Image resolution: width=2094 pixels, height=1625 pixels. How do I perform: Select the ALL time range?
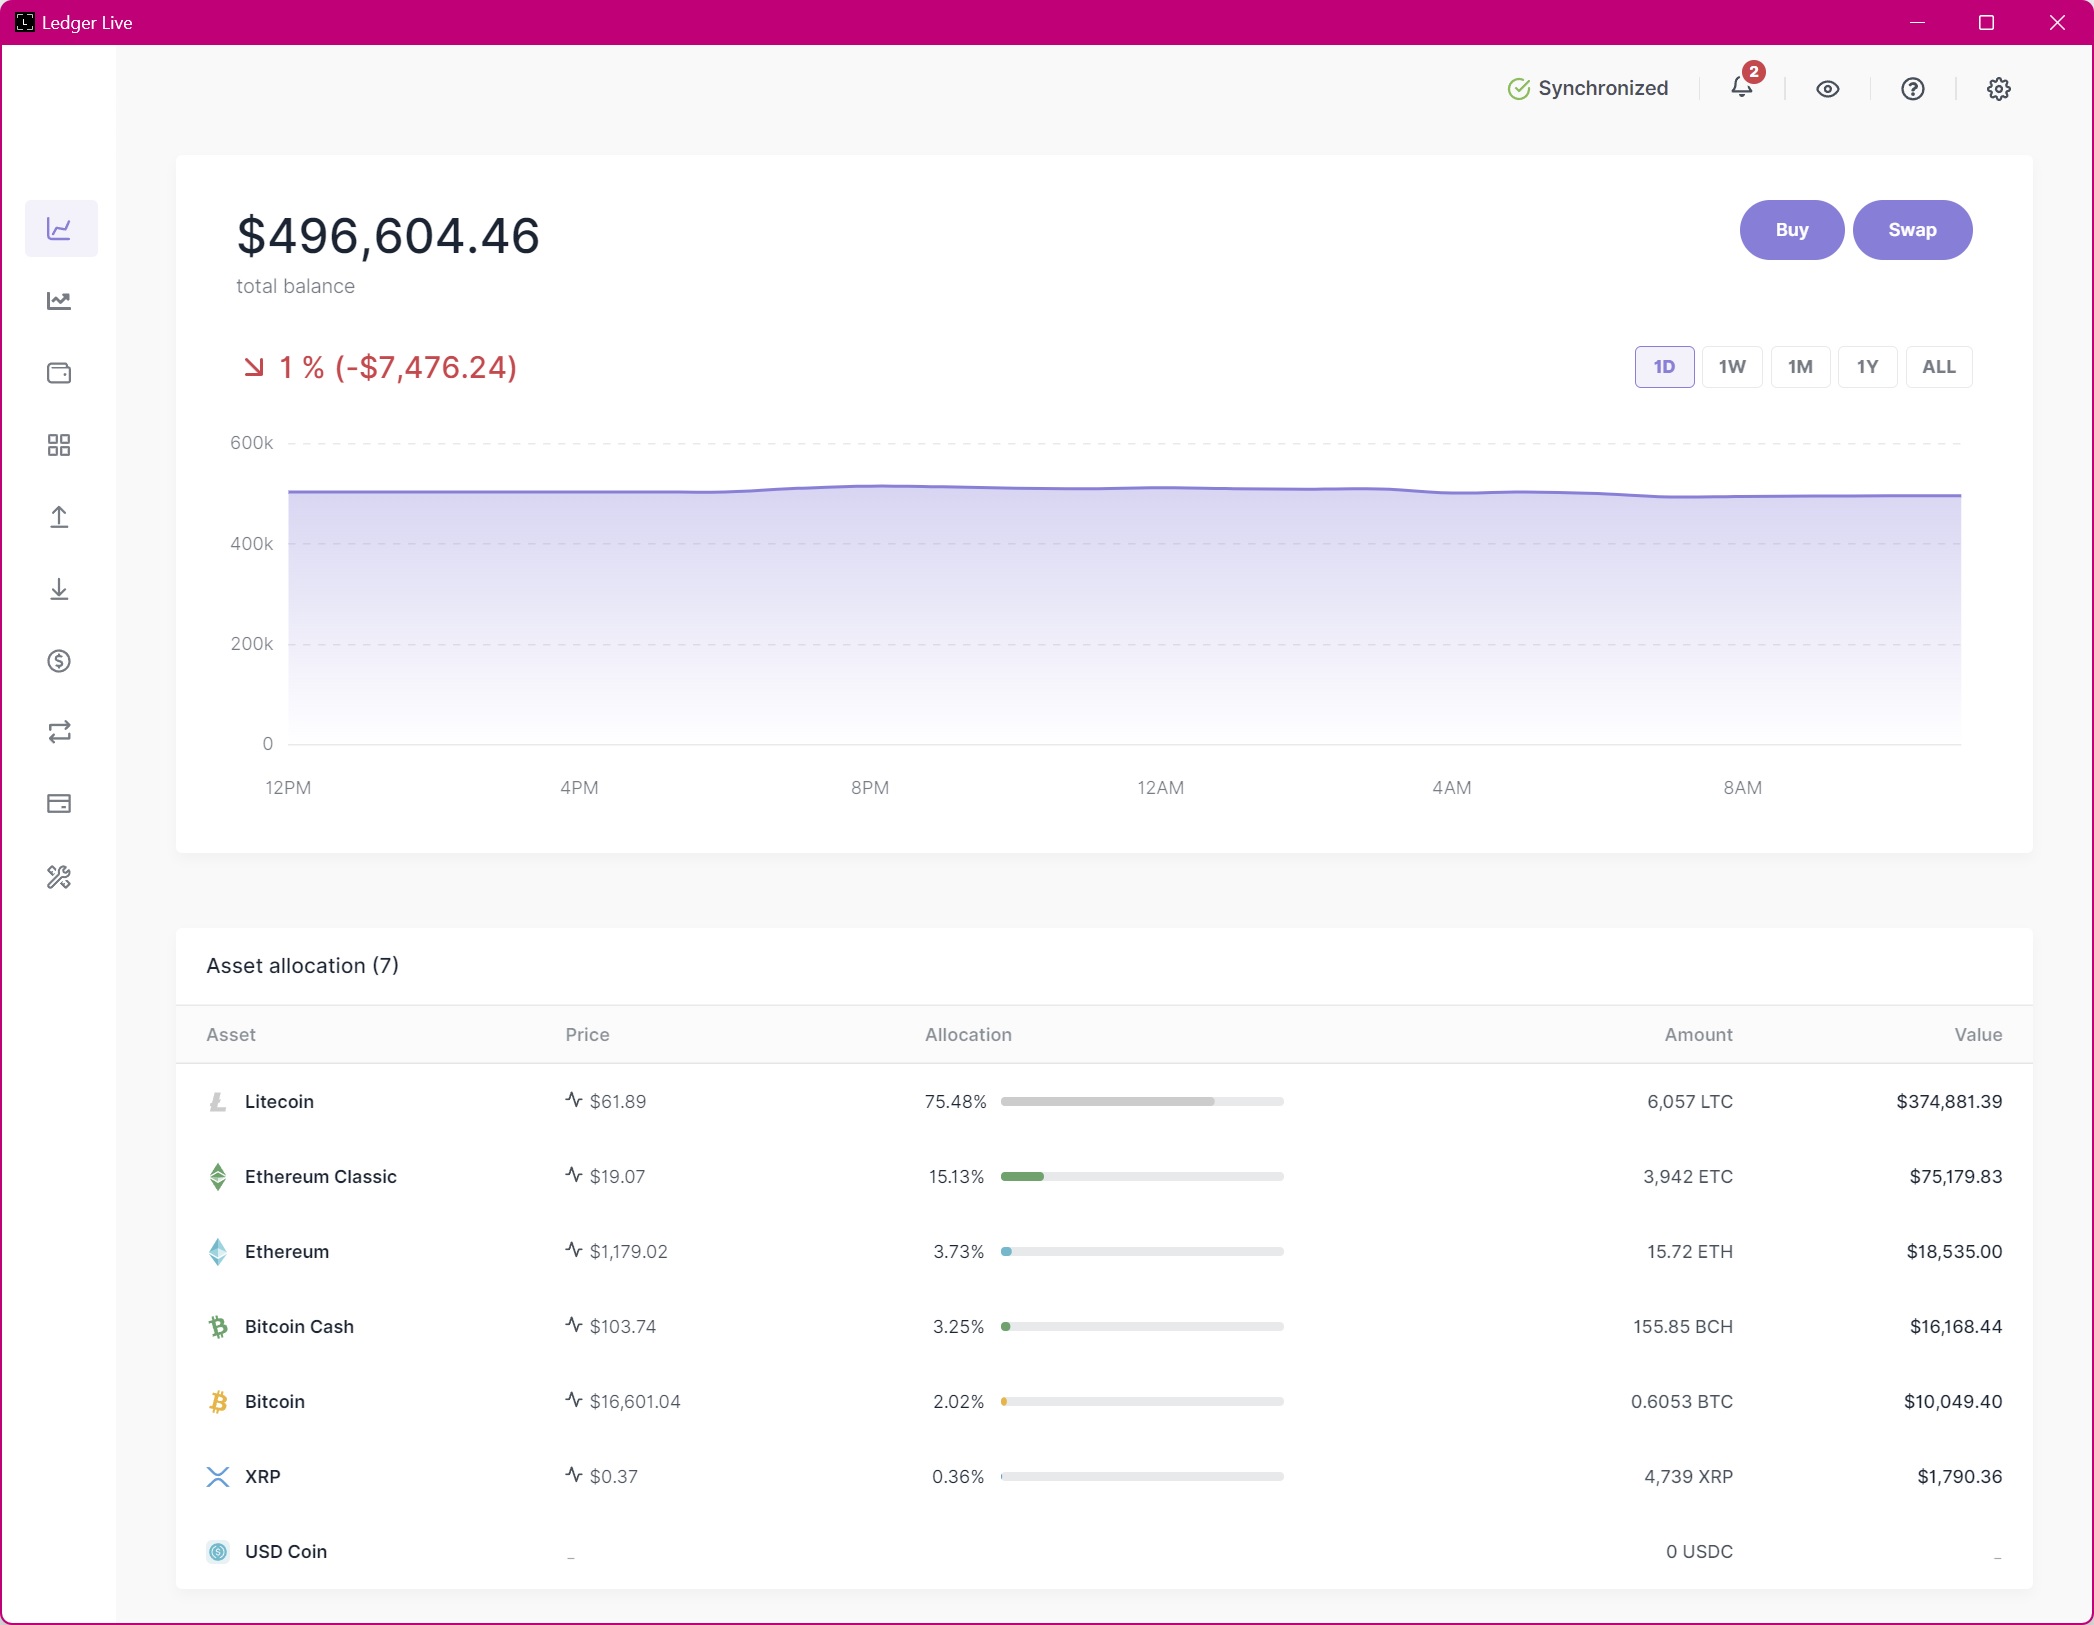click(x=1939, y=367)
